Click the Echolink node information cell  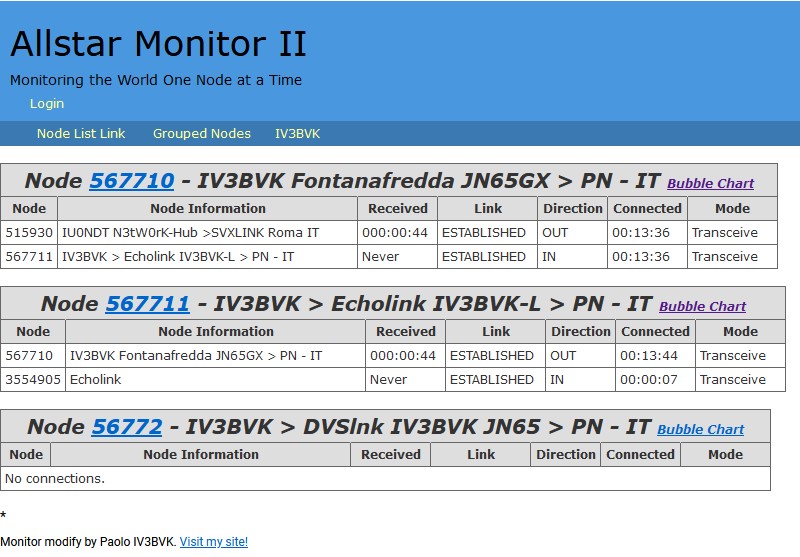tap(216, 379)
